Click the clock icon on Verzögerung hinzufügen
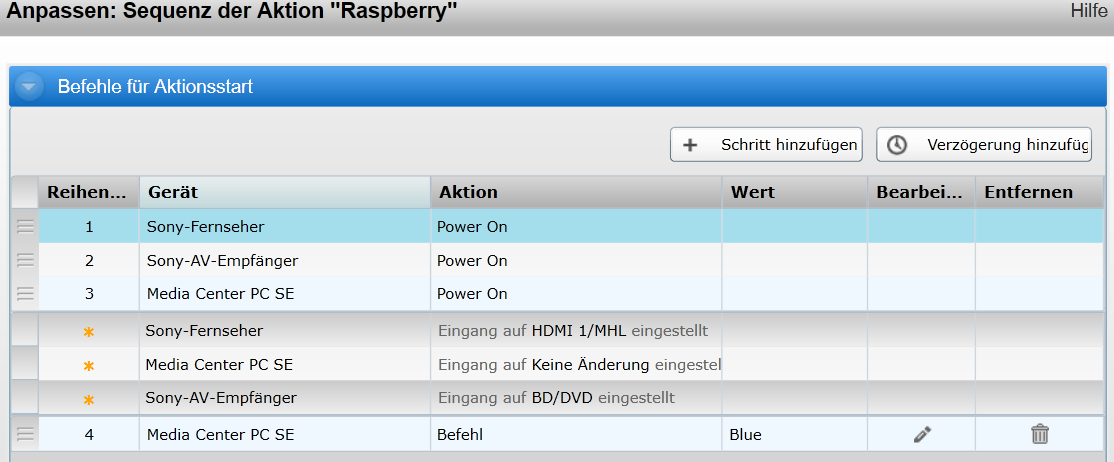This screenshot has height=462, width=1114. (x=897, y=145)
